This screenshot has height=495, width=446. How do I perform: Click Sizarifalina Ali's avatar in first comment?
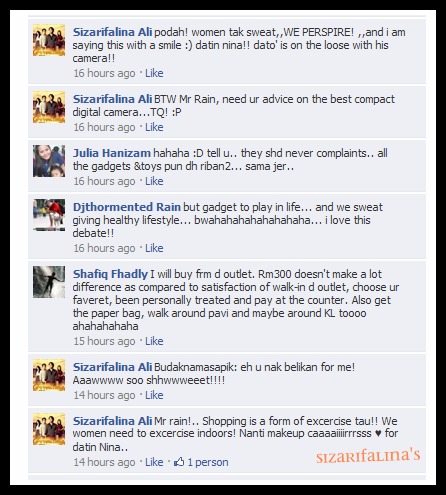(49, 40)
